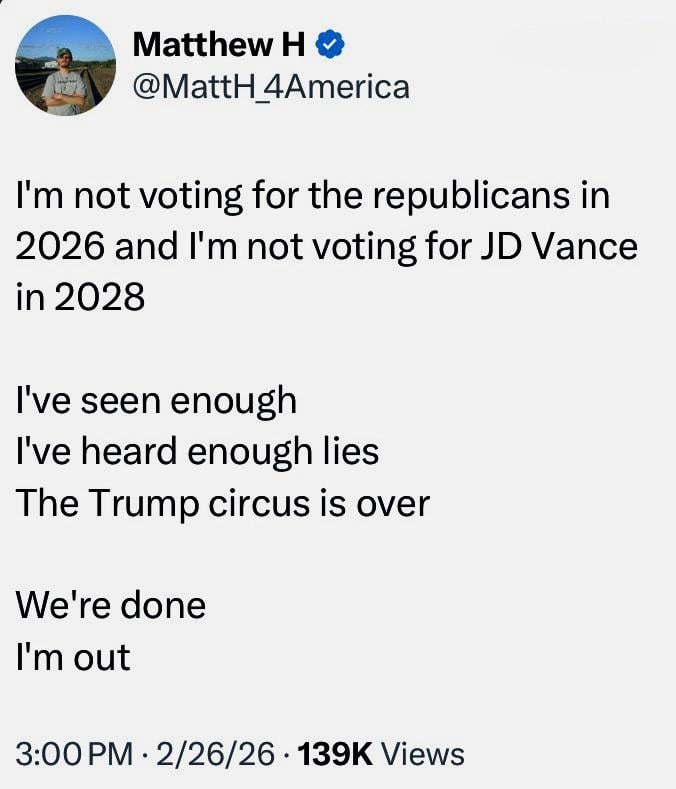This screenshot has width=676, height=789.
Task: Click the blue verified checkmark badge
Action: [x=330, y=44]
